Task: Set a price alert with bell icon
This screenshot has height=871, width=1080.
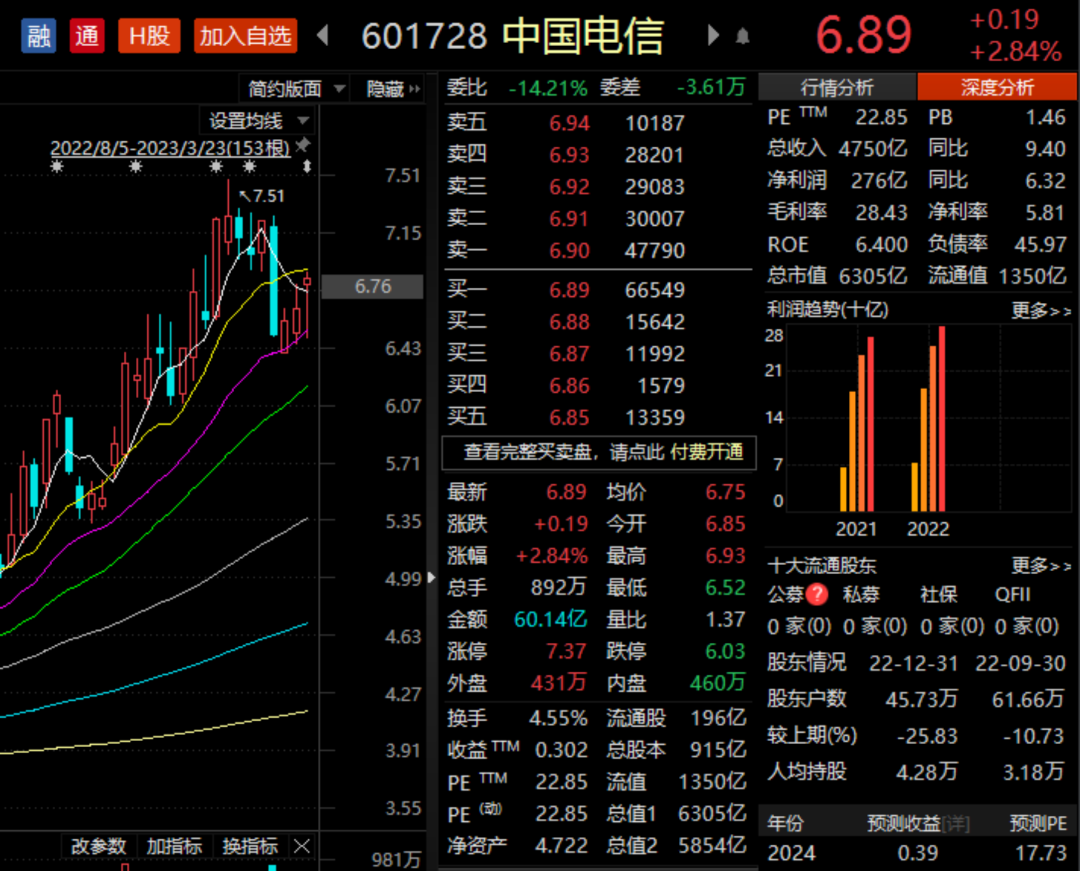Action: (x=742, y=36)
